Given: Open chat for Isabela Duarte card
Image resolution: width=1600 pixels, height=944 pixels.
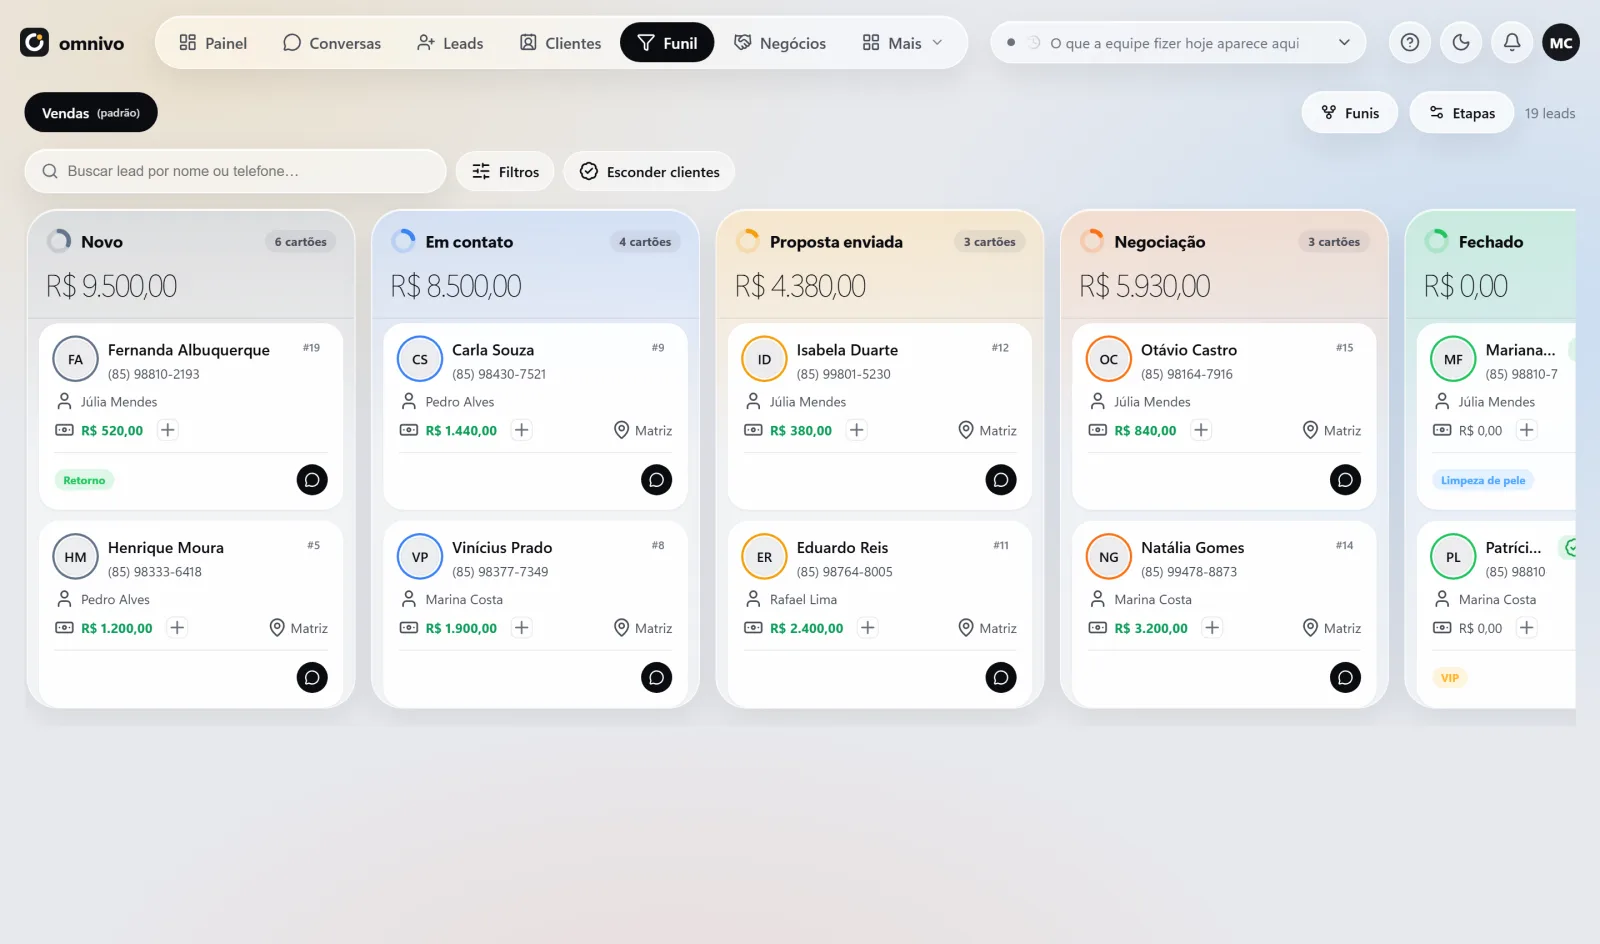Looking at the screenshot, I should point(1001,480).
